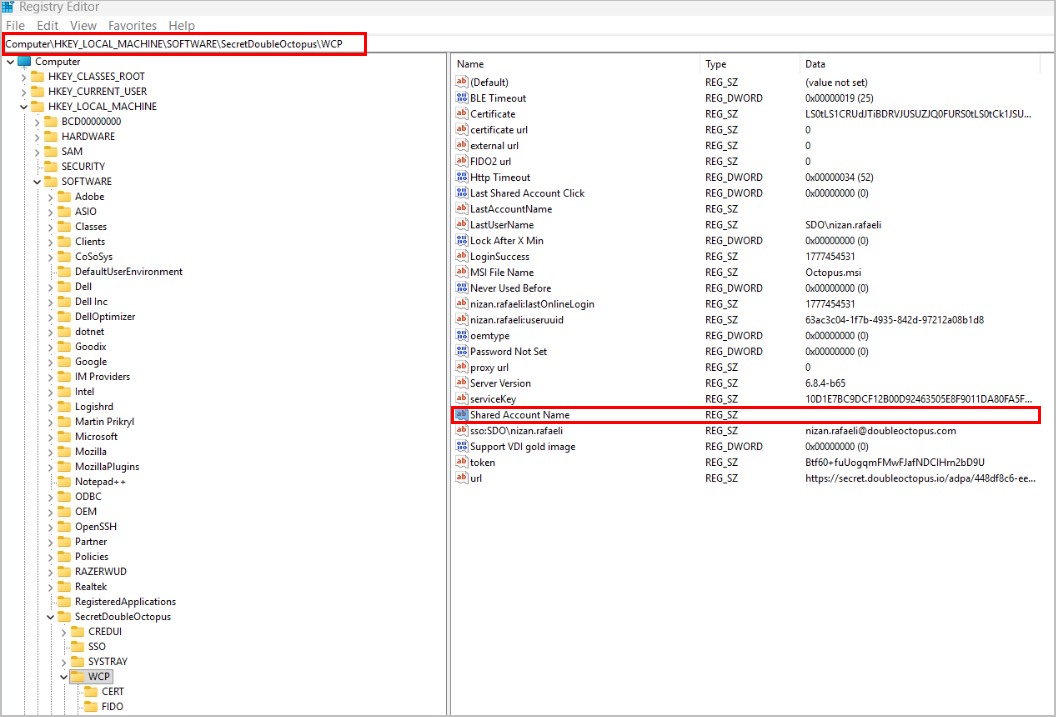Collapse the SOFTWARE key
The image size is (1056, 717).
point(38,182)
